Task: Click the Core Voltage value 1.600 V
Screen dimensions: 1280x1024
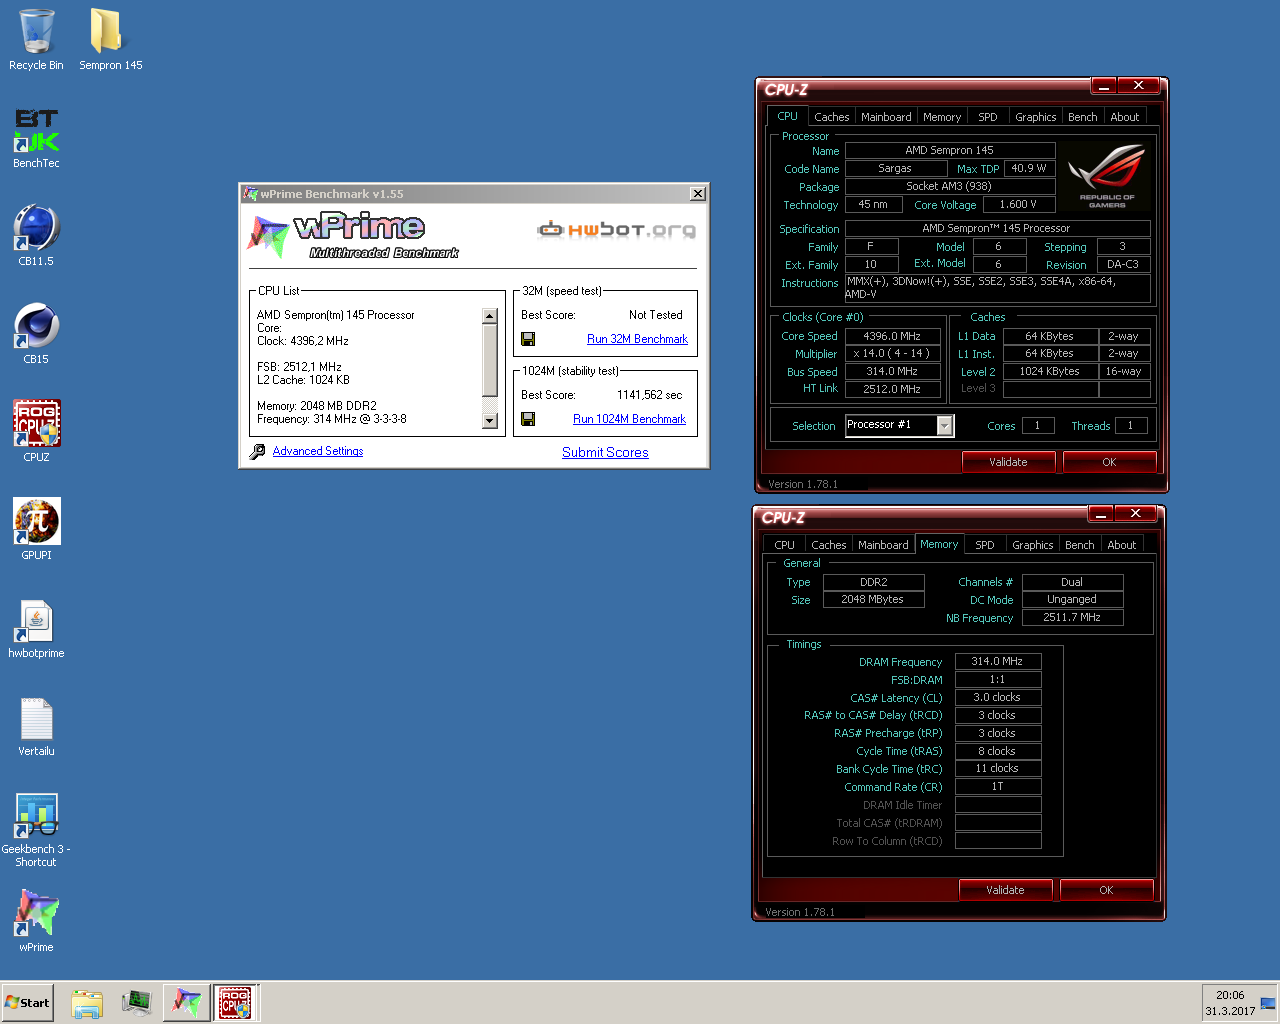Action: pos(1019,204)
